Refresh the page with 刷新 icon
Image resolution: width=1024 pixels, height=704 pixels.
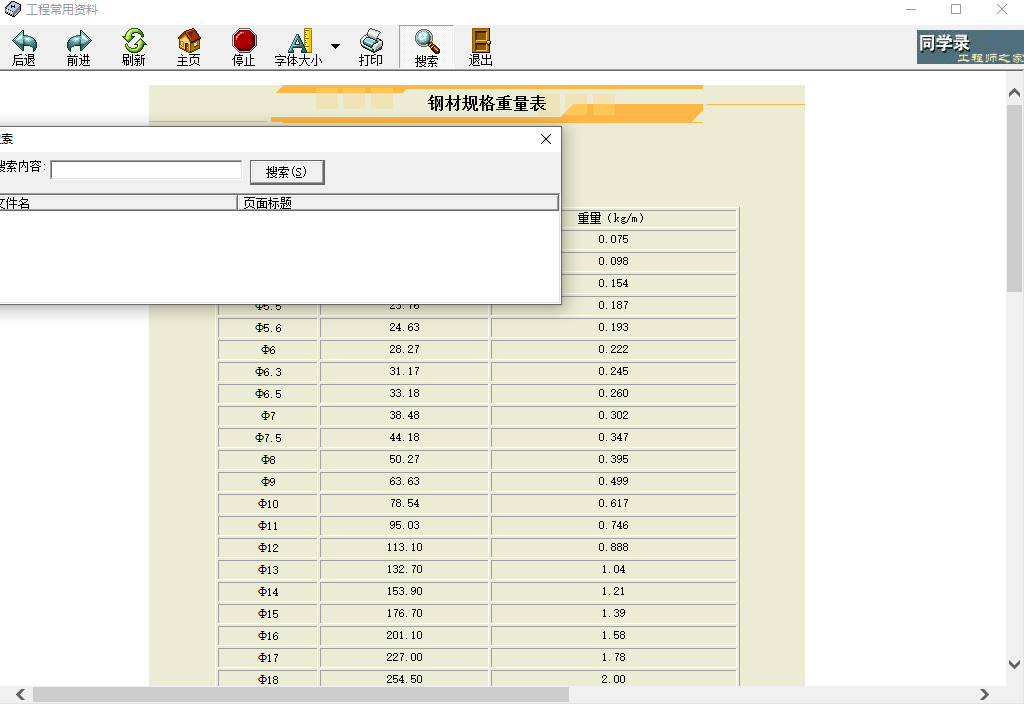(134, 42)
